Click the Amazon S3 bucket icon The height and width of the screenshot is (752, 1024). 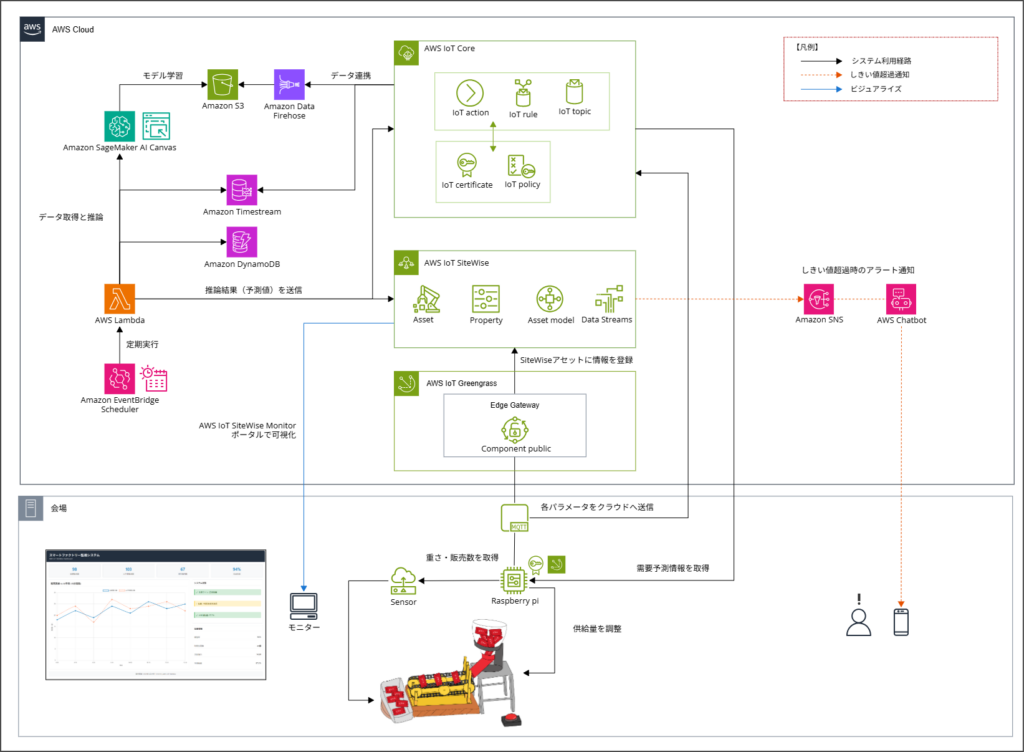point(224,84)
